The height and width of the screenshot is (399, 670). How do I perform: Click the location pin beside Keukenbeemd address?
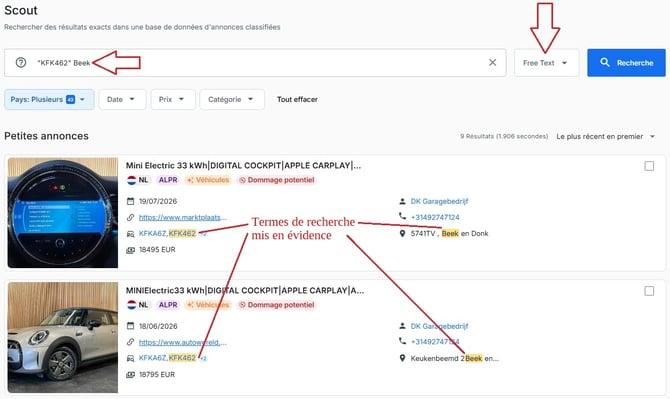coord(402,358)
